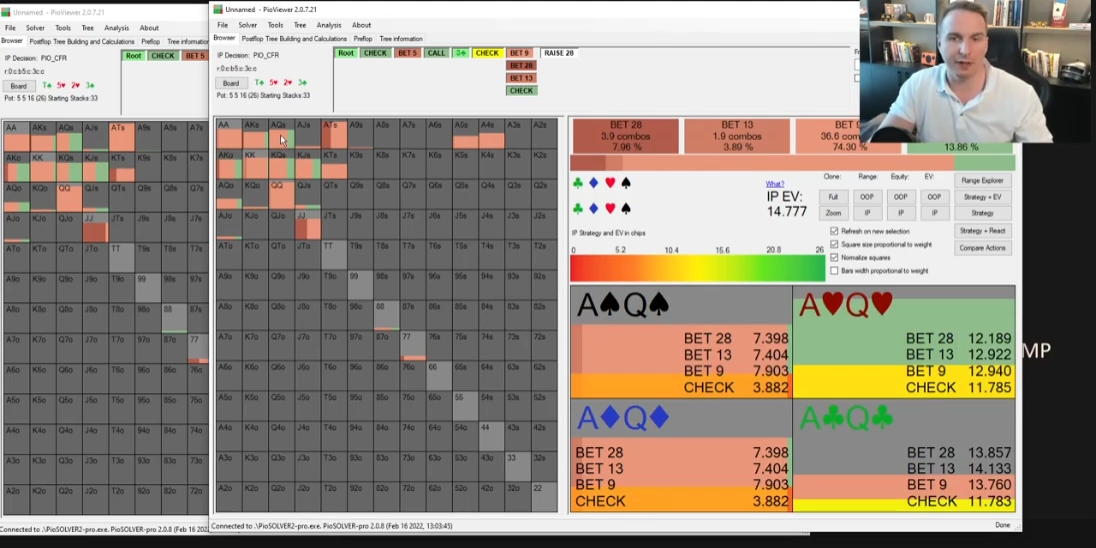Open Solver menu in front window
This screenshot has height=548, width=1096.
247,25
